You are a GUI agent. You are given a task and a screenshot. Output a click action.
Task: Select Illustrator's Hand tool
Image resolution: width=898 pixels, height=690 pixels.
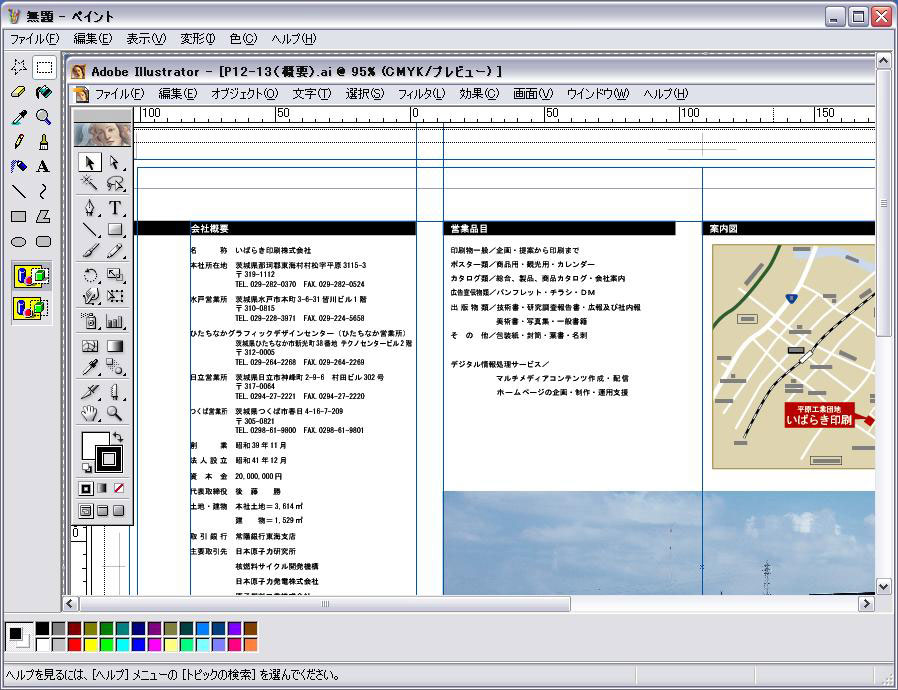pos(90,413)
